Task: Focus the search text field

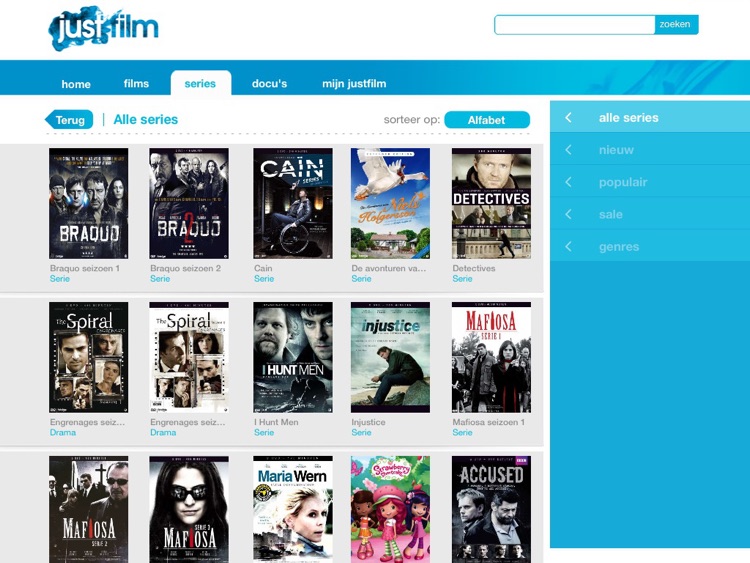Action: [574, 25]
